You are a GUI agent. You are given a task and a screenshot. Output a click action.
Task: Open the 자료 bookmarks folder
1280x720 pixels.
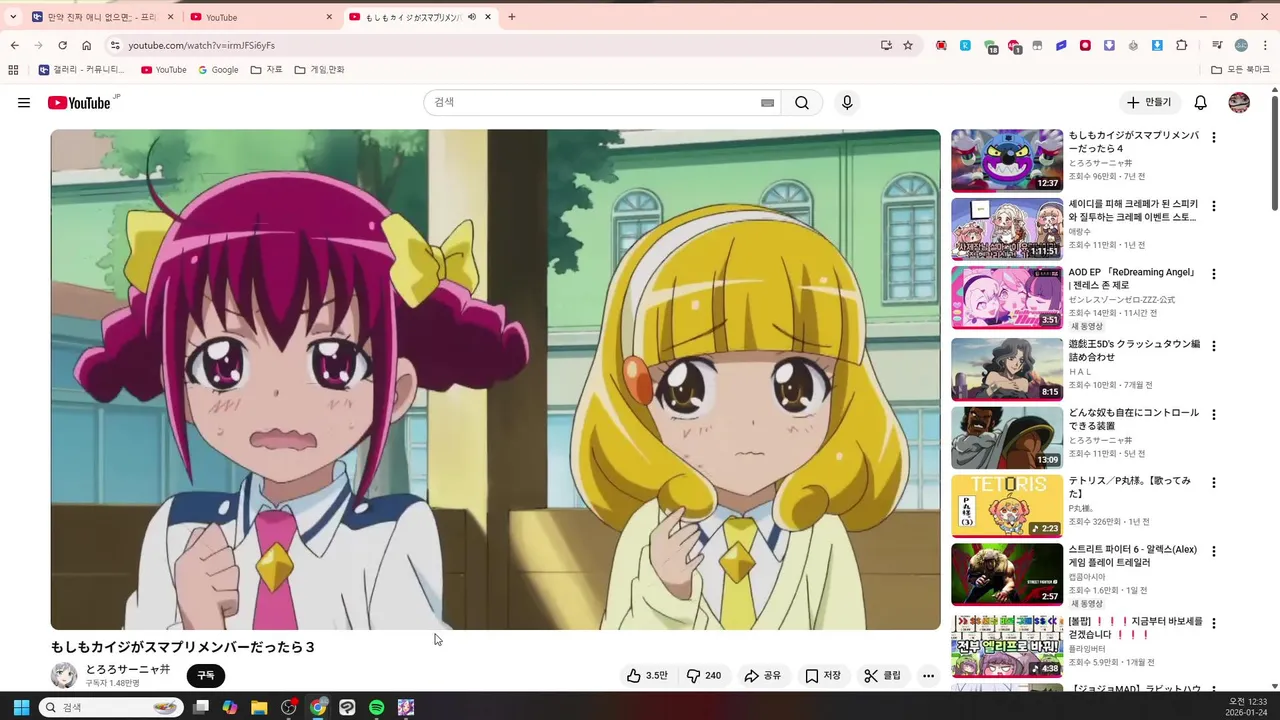[266, 70]
